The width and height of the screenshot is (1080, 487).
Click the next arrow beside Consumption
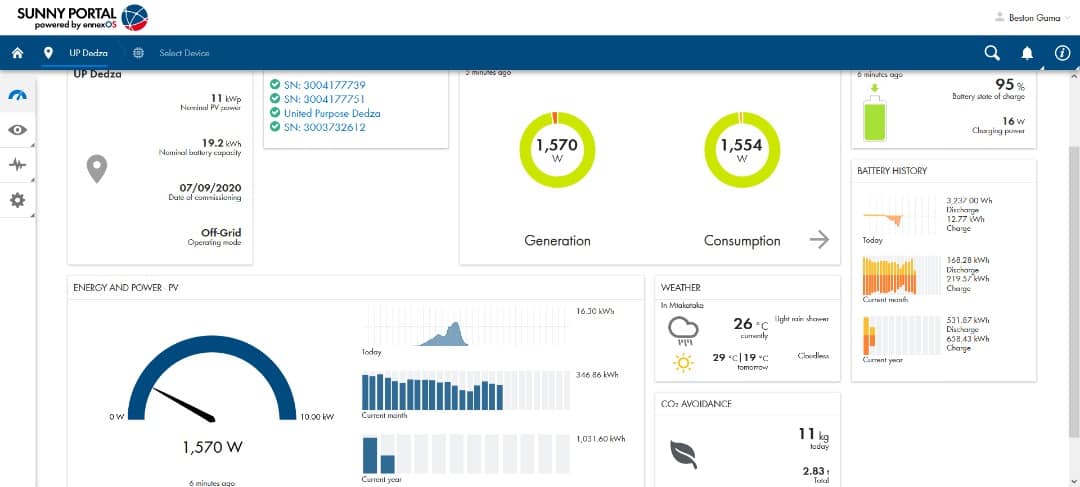(x=819, y=239)
